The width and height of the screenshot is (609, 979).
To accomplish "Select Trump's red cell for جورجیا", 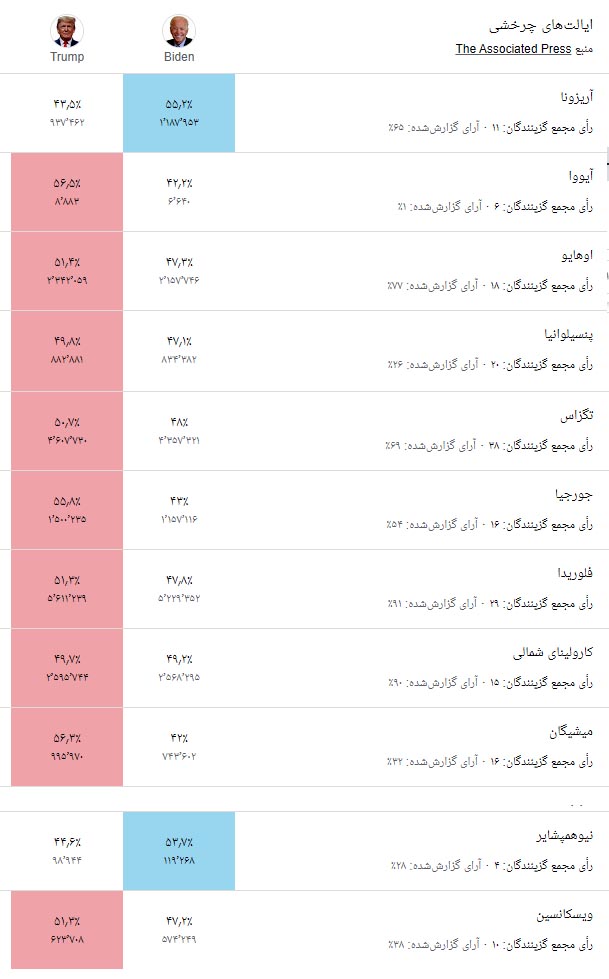I will pos(64,510).
